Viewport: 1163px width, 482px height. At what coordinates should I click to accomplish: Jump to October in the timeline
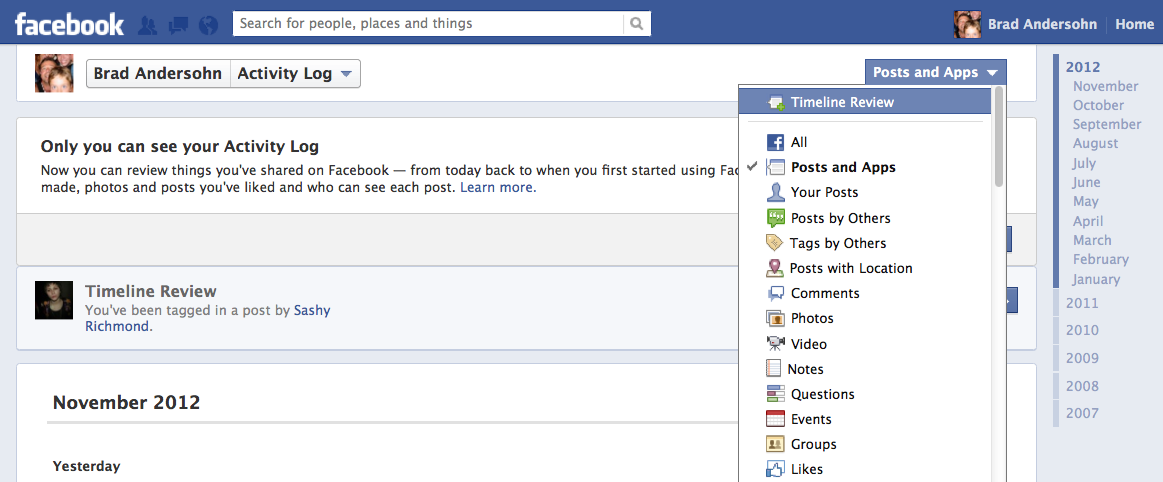(x=1098, y=105)
